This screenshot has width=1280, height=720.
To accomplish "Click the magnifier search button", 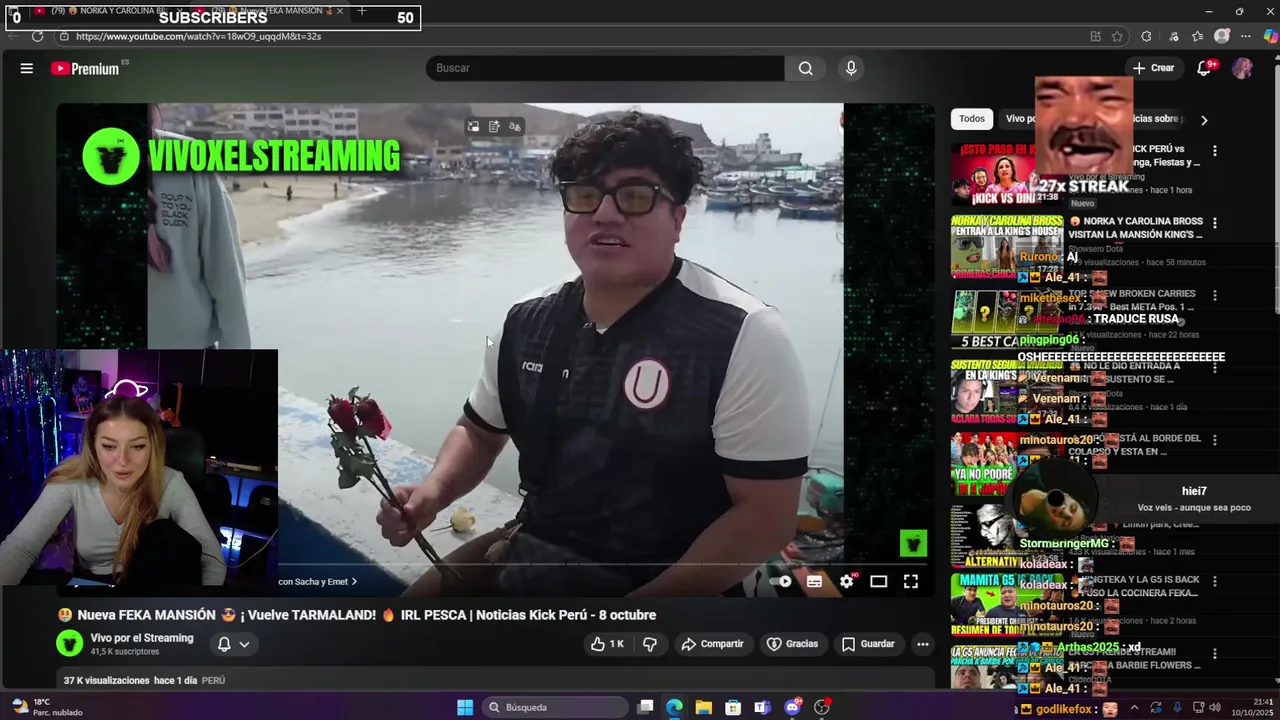I will (806, 68).
